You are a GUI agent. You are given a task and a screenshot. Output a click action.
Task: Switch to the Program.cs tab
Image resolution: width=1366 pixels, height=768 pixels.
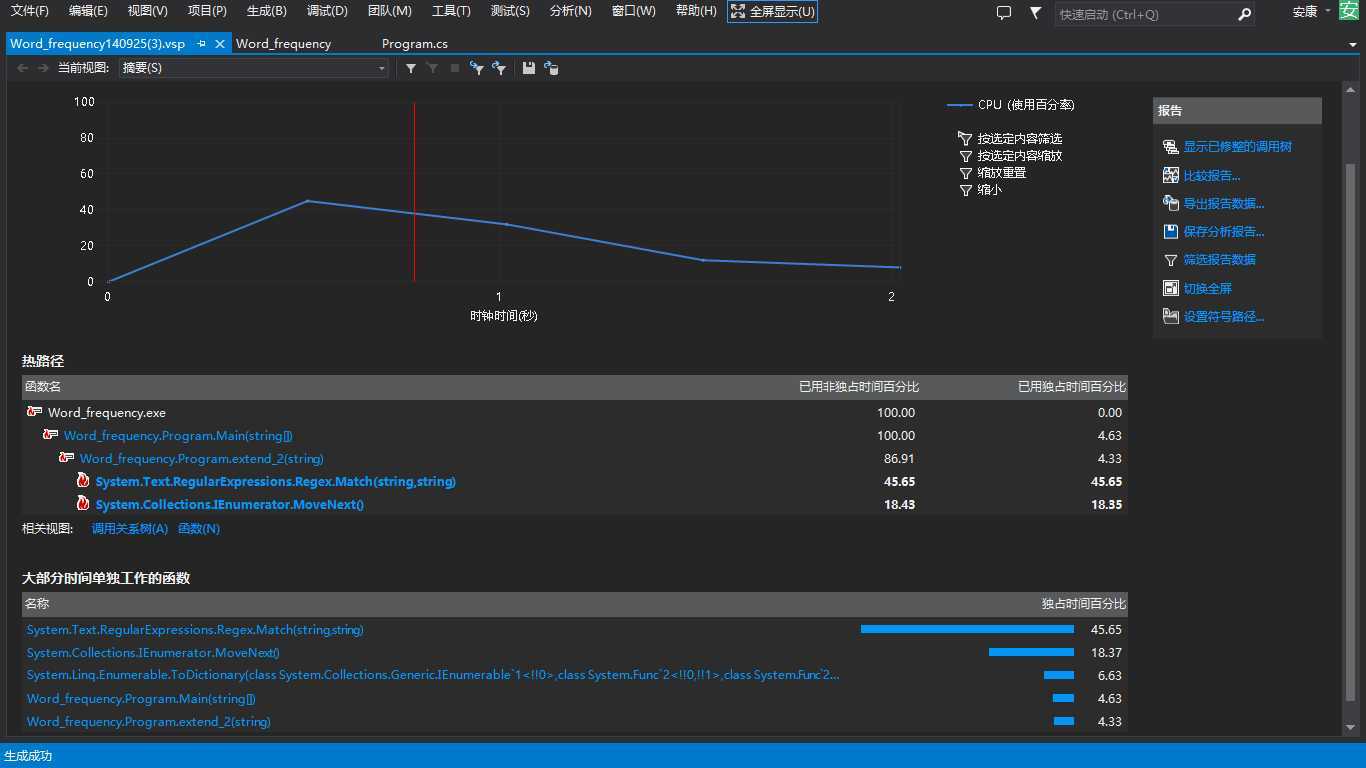(x=414, y=44)
